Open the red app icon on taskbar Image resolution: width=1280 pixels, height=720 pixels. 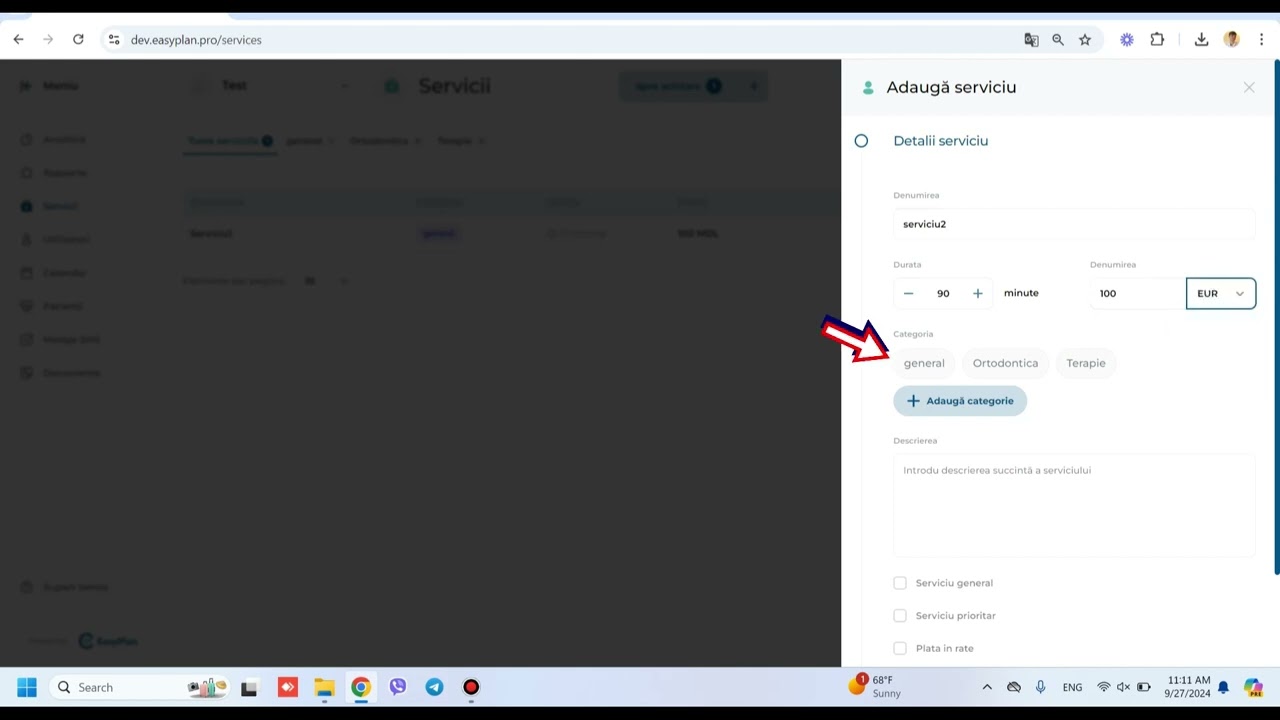tap(287, 687)
